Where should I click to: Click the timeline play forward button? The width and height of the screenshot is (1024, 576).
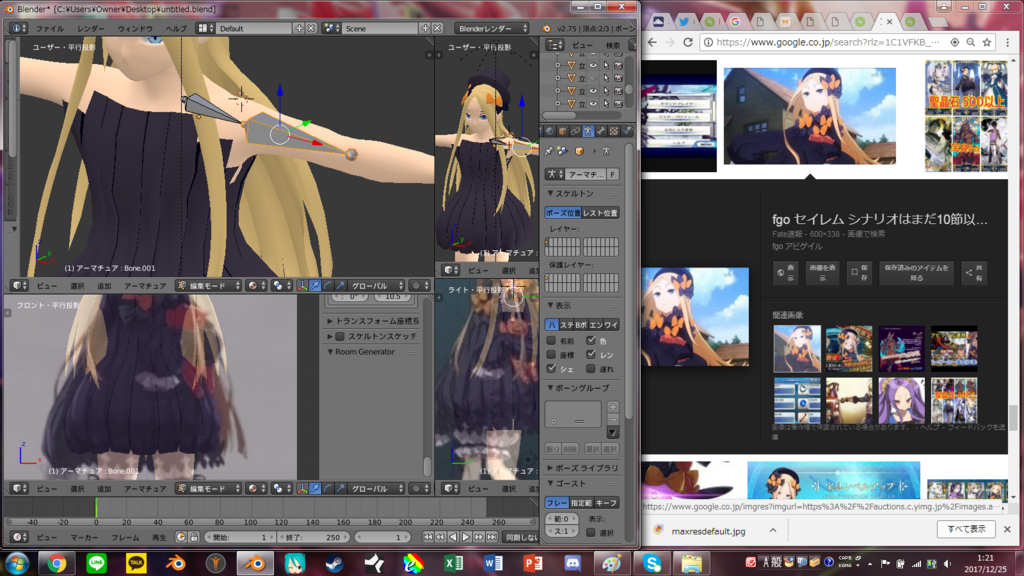point(466,537)
